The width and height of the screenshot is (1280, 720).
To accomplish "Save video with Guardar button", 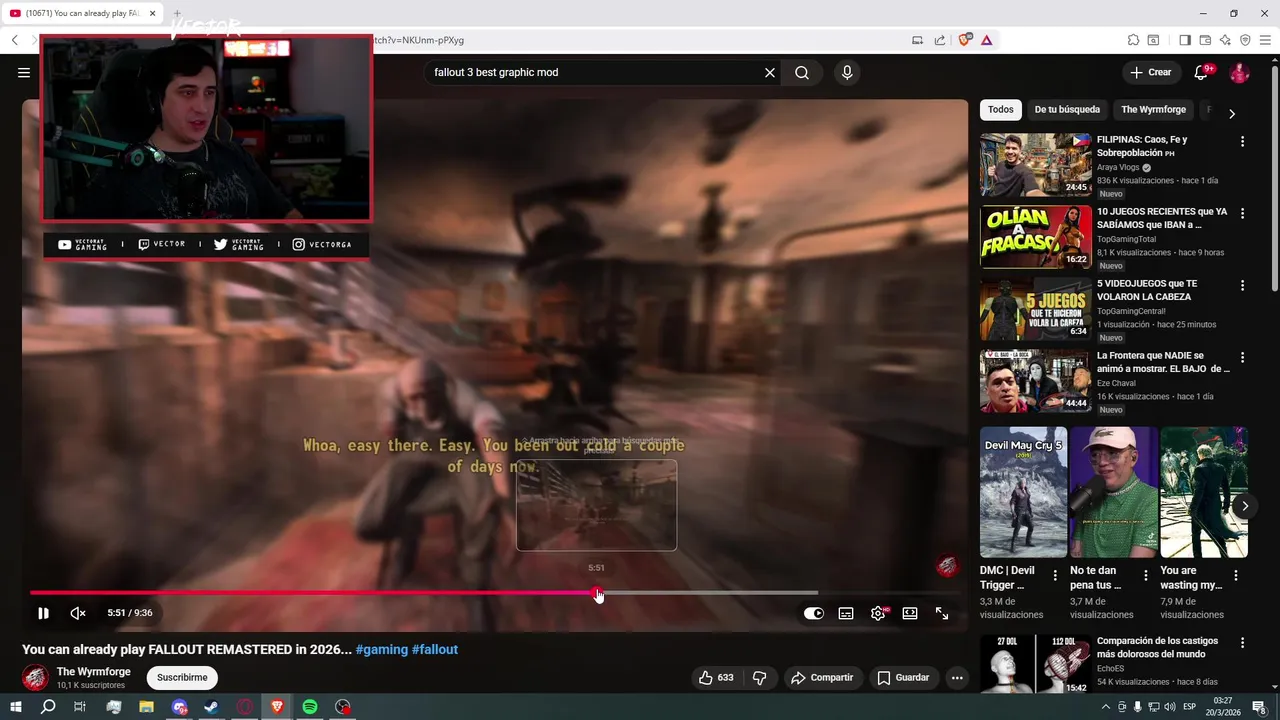I will coord(904,677).
